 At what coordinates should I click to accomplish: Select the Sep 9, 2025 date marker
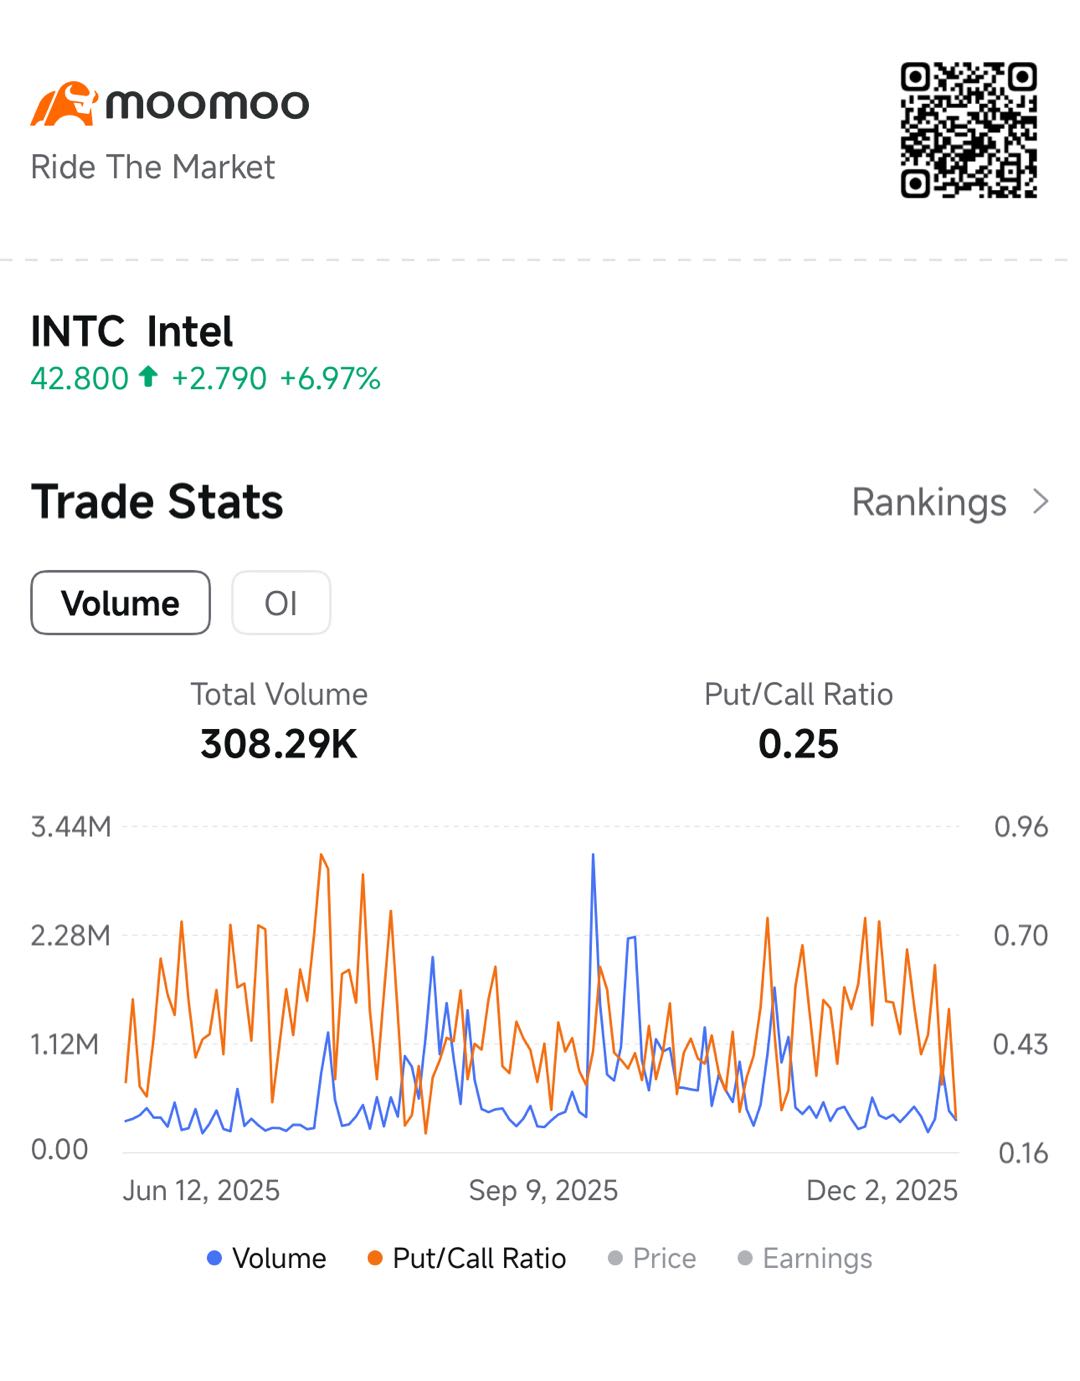543,1190
